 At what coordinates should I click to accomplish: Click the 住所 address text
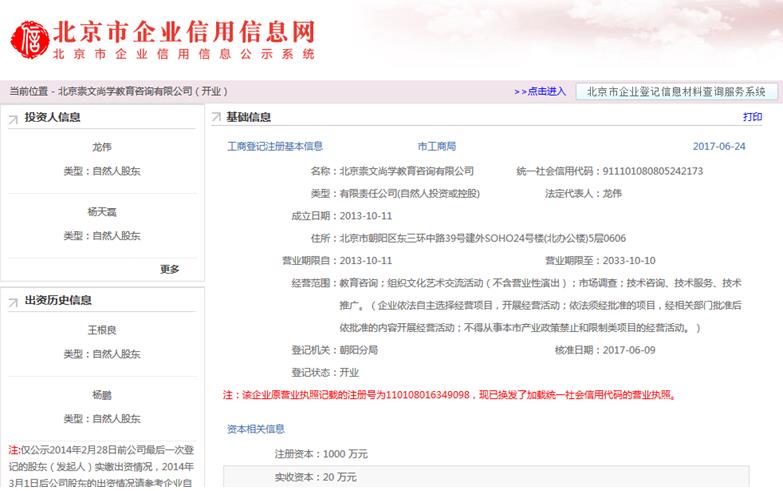482,238
